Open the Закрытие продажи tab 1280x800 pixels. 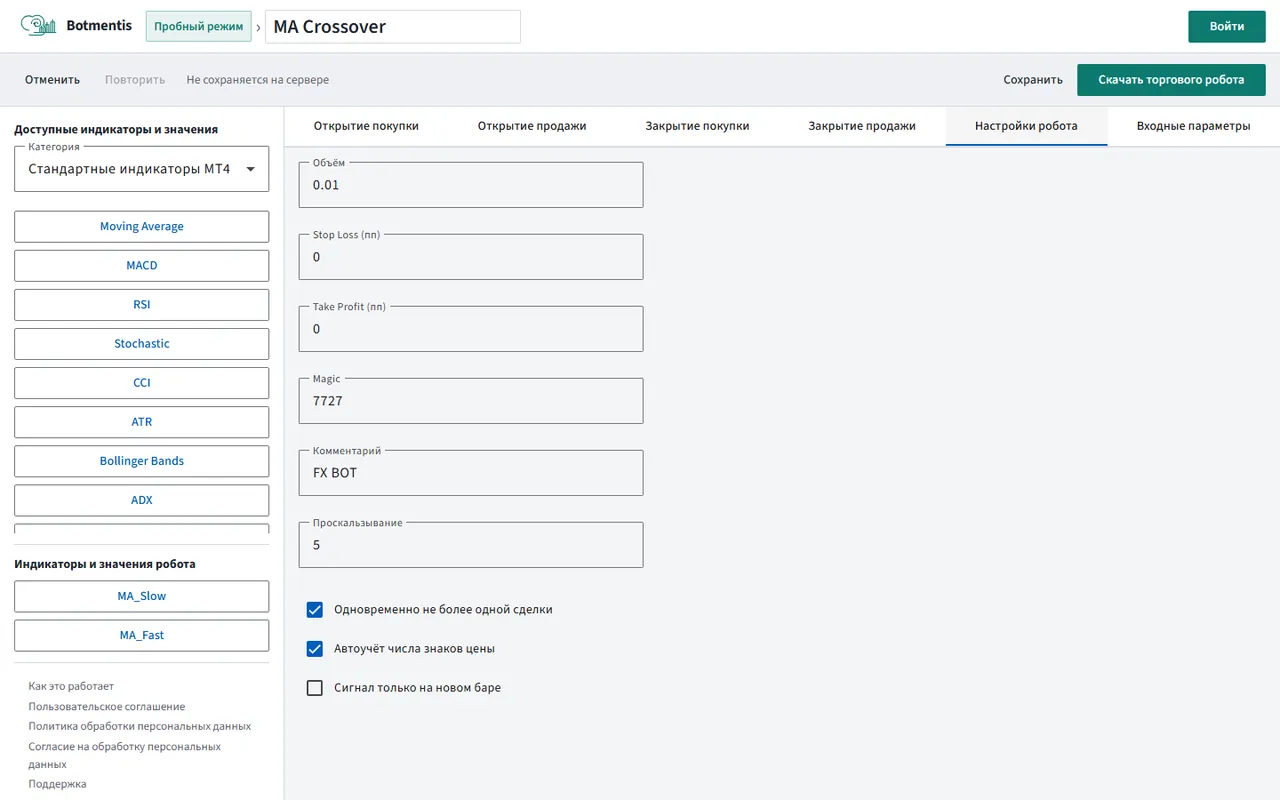pos(862,126)
